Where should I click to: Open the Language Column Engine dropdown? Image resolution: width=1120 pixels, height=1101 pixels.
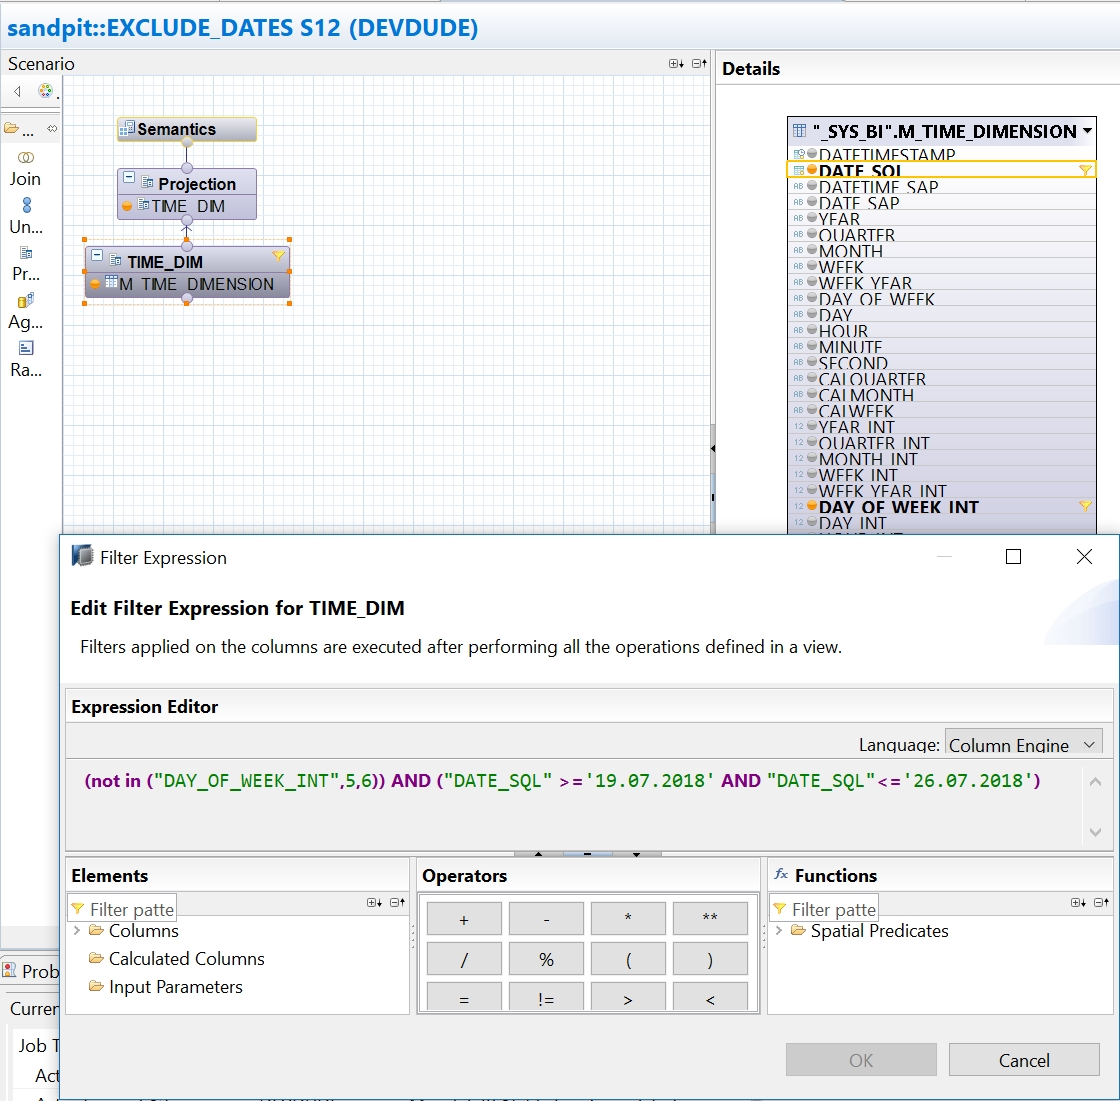[1024, 743]
